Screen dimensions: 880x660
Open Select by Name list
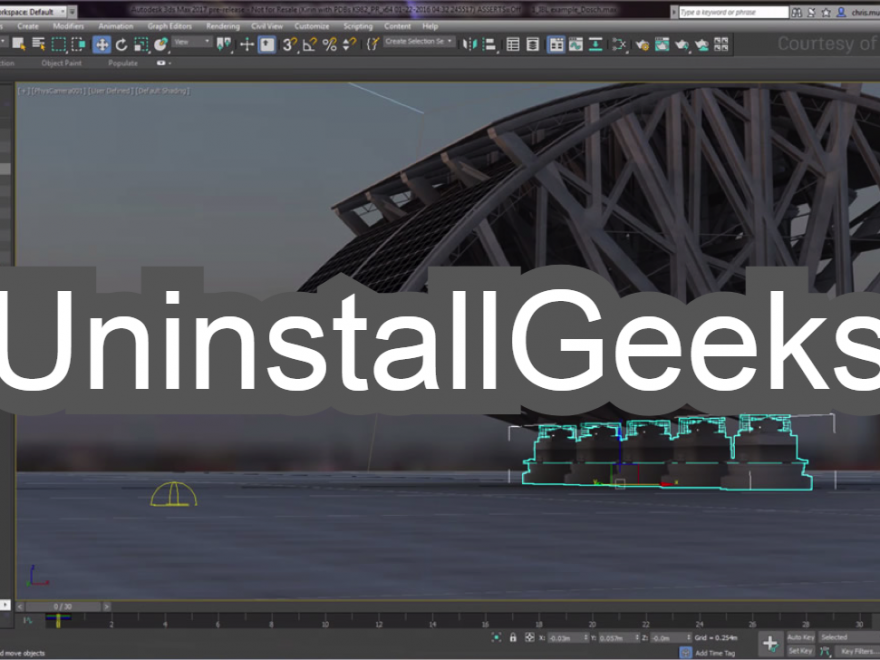click(38, 44)
